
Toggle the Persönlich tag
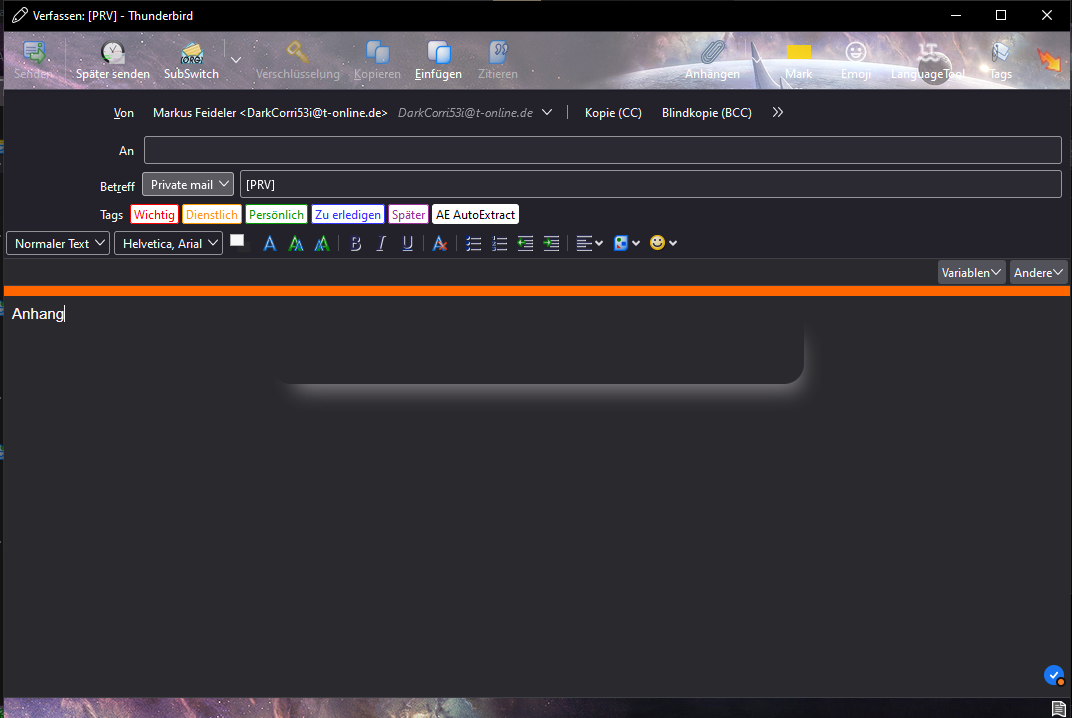(276, 215)
